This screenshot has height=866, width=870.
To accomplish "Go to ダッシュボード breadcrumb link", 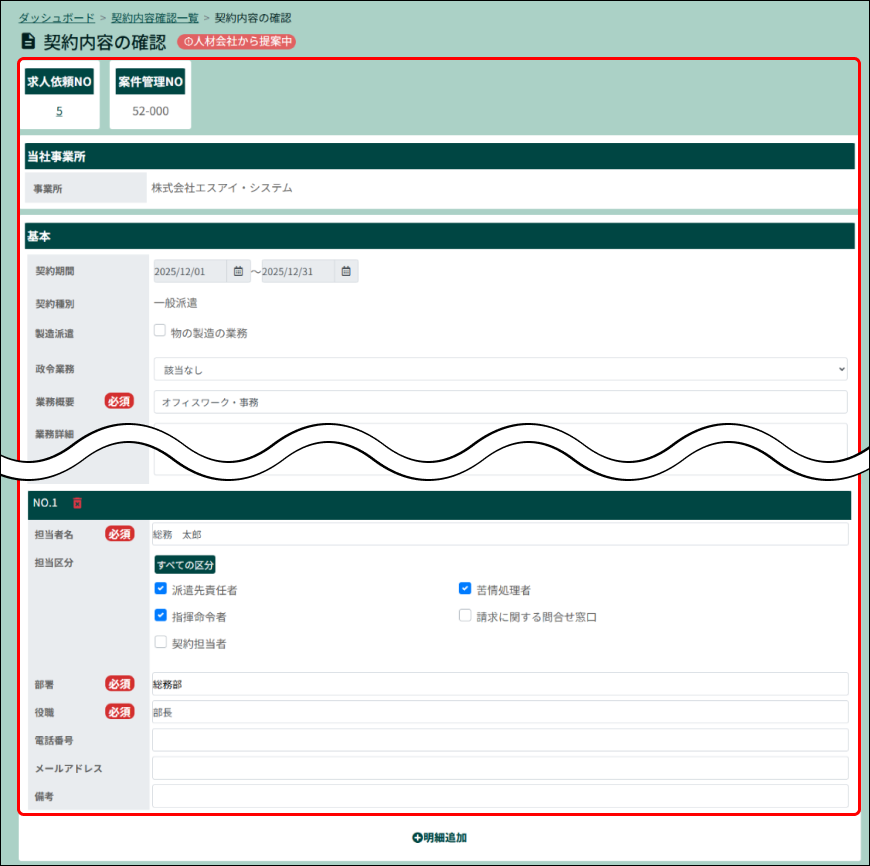I will pyautogui.click(x=57, y=18).
